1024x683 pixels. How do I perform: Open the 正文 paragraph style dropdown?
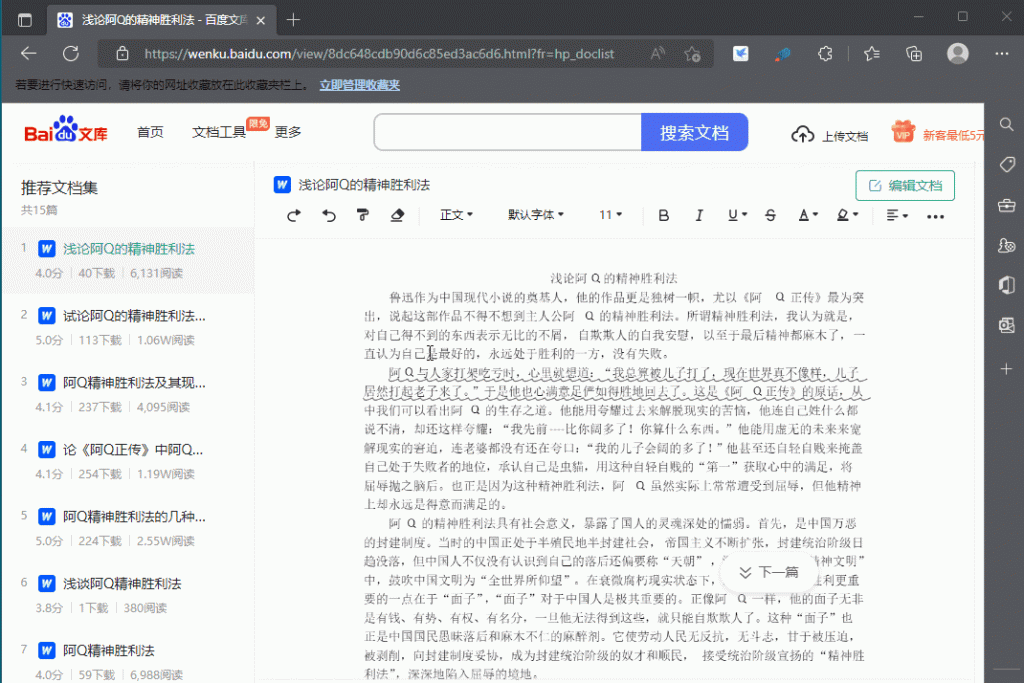click(456, 215)
